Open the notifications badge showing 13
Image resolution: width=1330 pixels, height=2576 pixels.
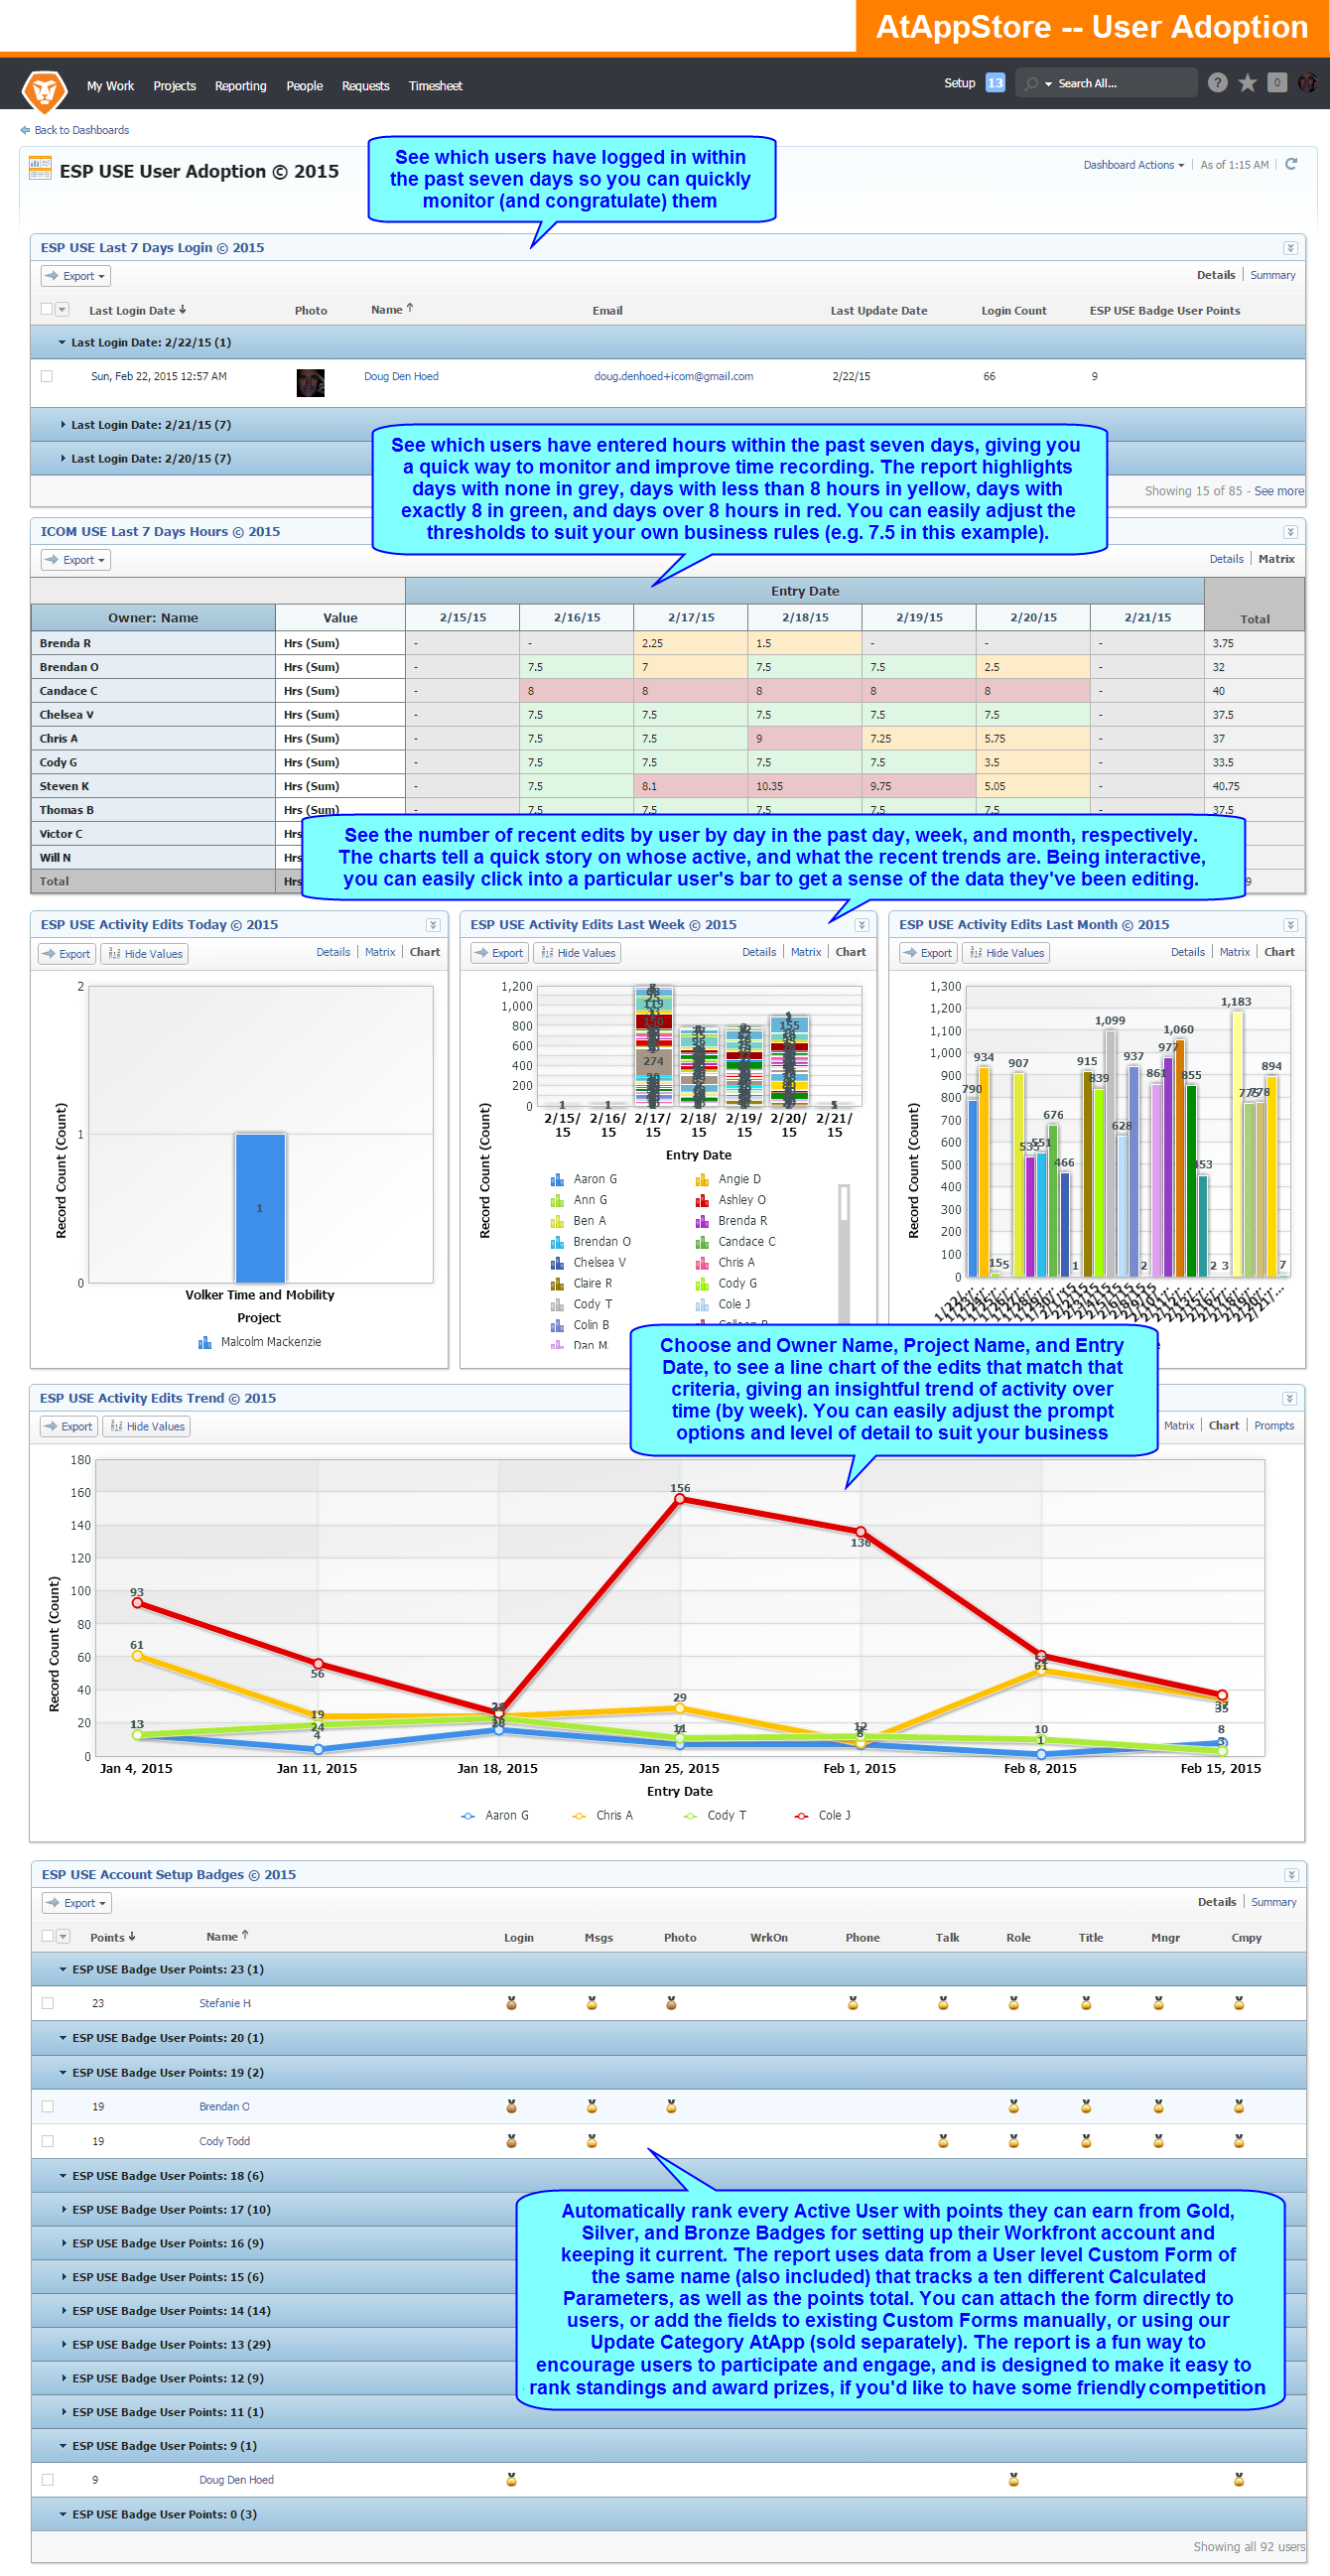click(994, 83)
